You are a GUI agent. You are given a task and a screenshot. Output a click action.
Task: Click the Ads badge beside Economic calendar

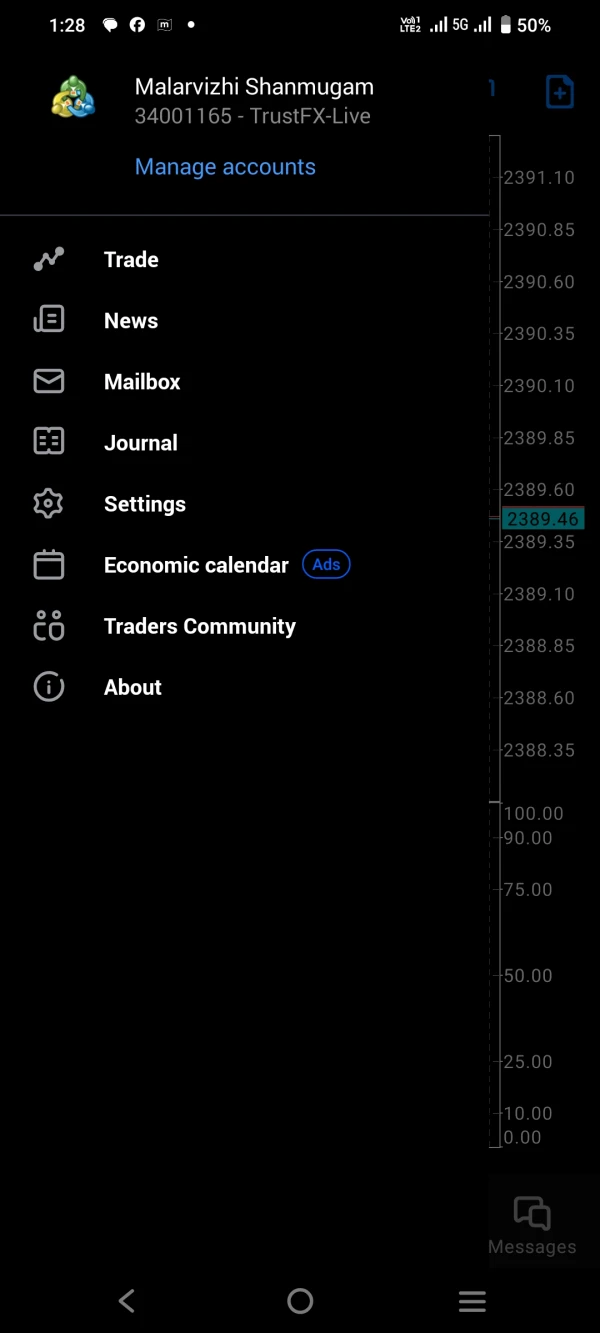click(x=326, y=565)
